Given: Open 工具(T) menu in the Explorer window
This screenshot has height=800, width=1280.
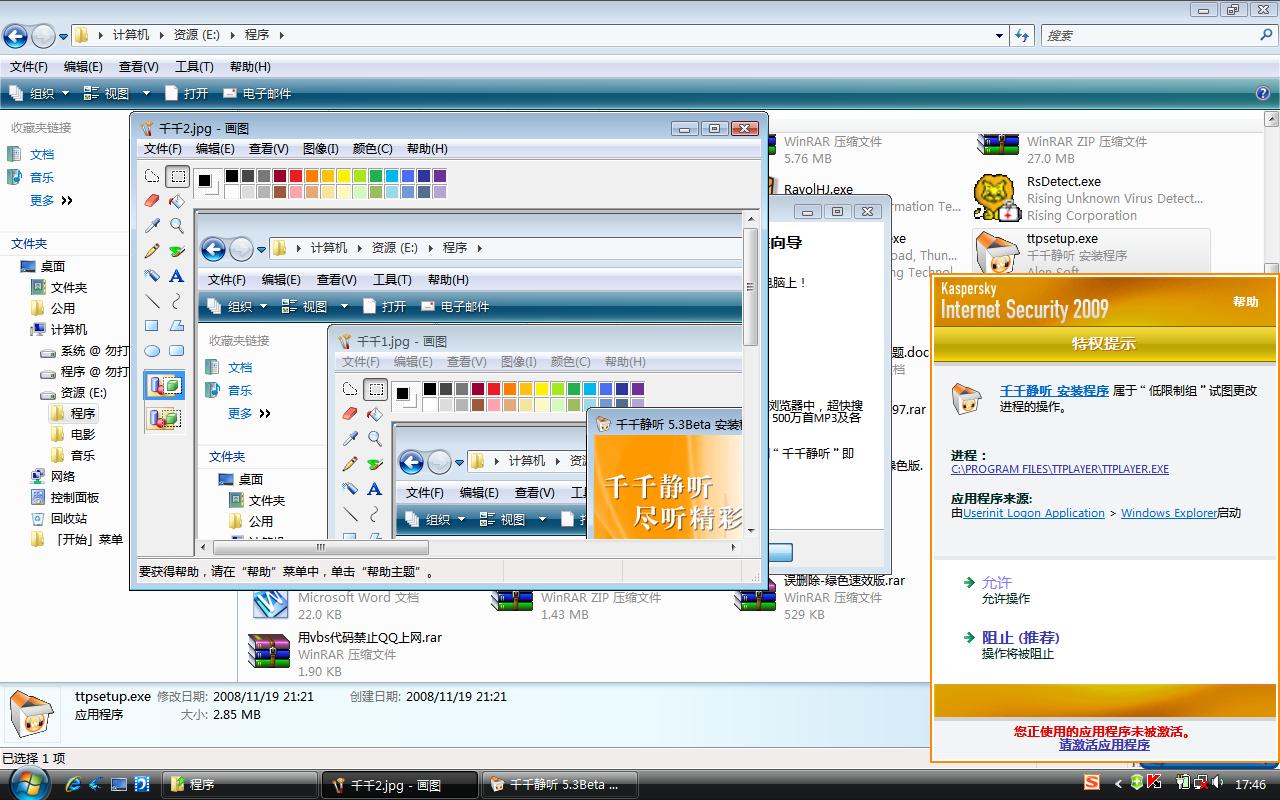Looking at the screenshot, I should (194, 66).
